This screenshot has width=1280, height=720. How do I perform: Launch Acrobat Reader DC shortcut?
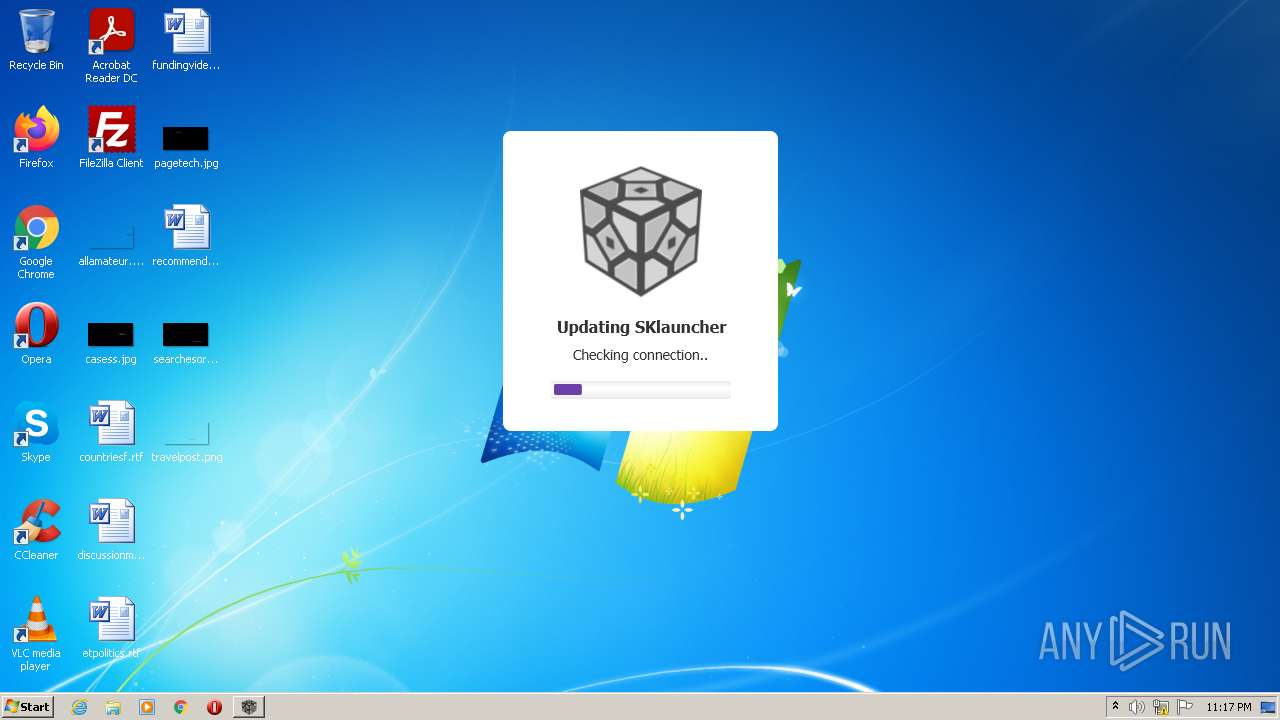111,46
